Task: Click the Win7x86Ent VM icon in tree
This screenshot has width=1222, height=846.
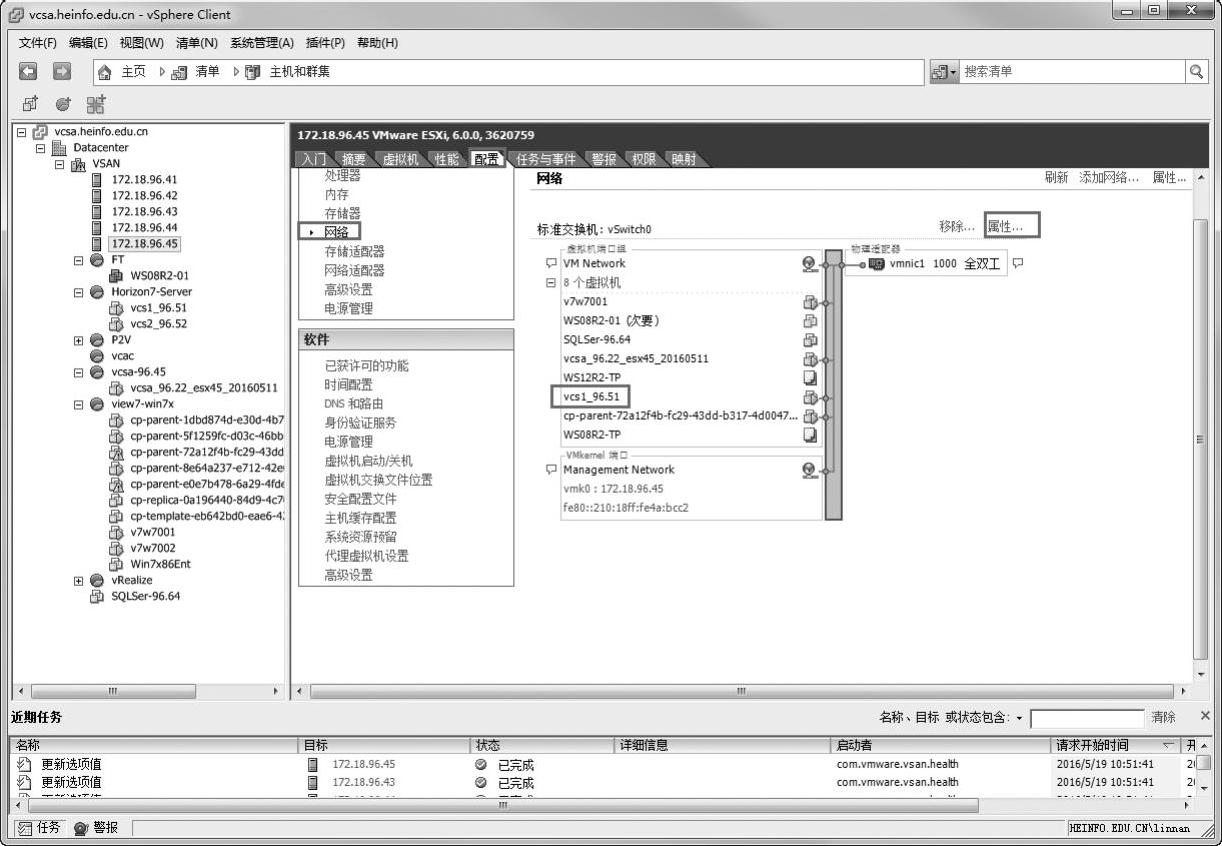Action: click(x=116, y=564)
